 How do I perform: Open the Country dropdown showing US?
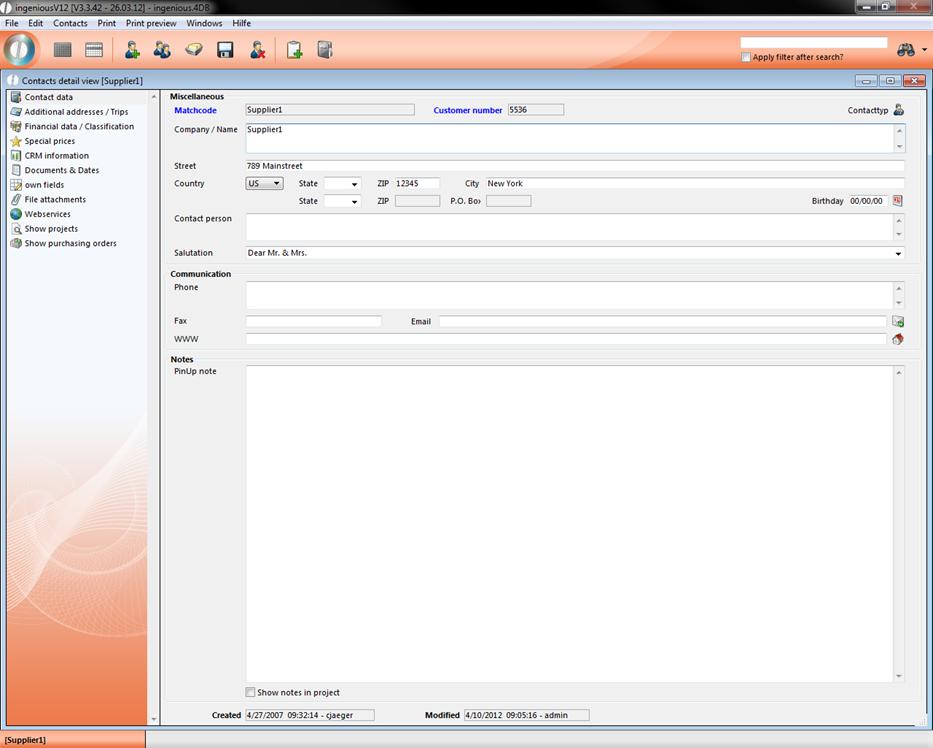point(265,184)
